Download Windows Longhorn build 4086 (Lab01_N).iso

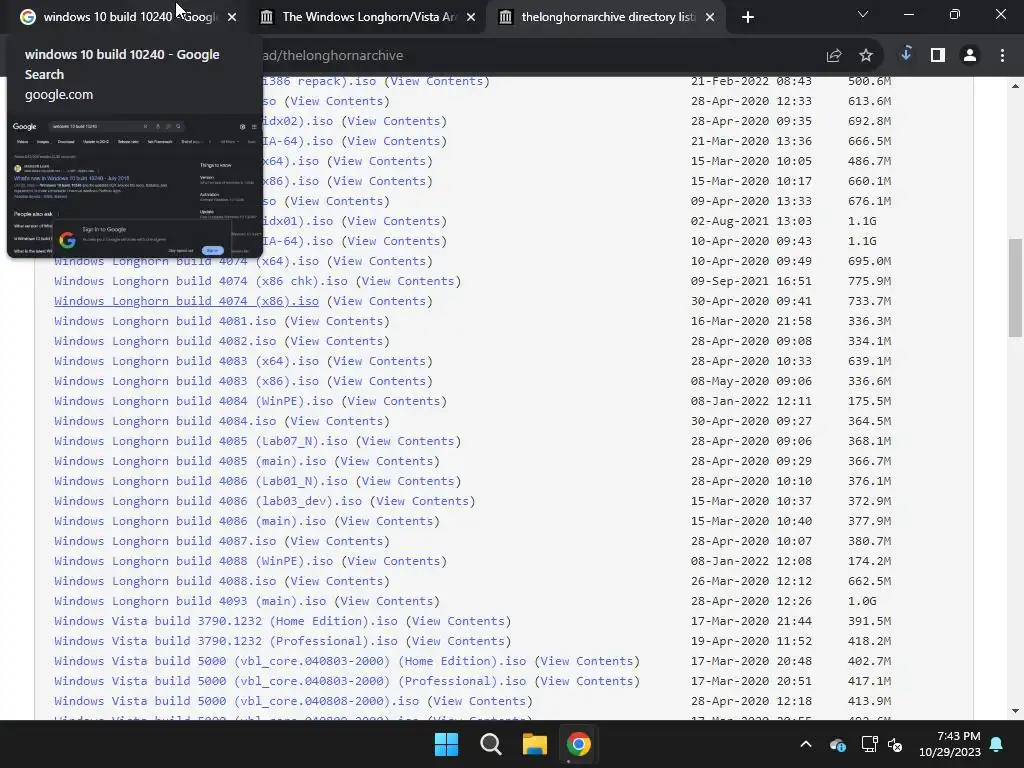point(200,481)
